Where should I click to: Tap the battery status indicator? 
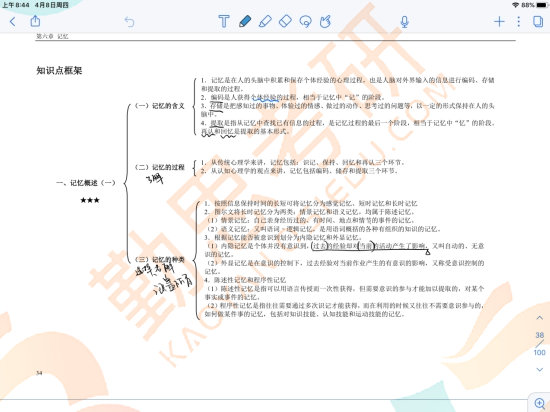coord(541,5)
